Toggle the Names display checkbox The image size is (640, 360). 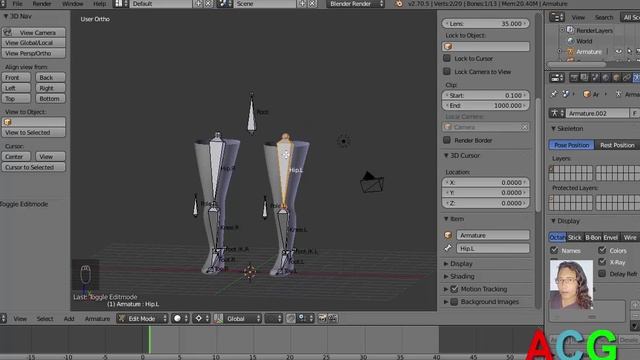554,250
